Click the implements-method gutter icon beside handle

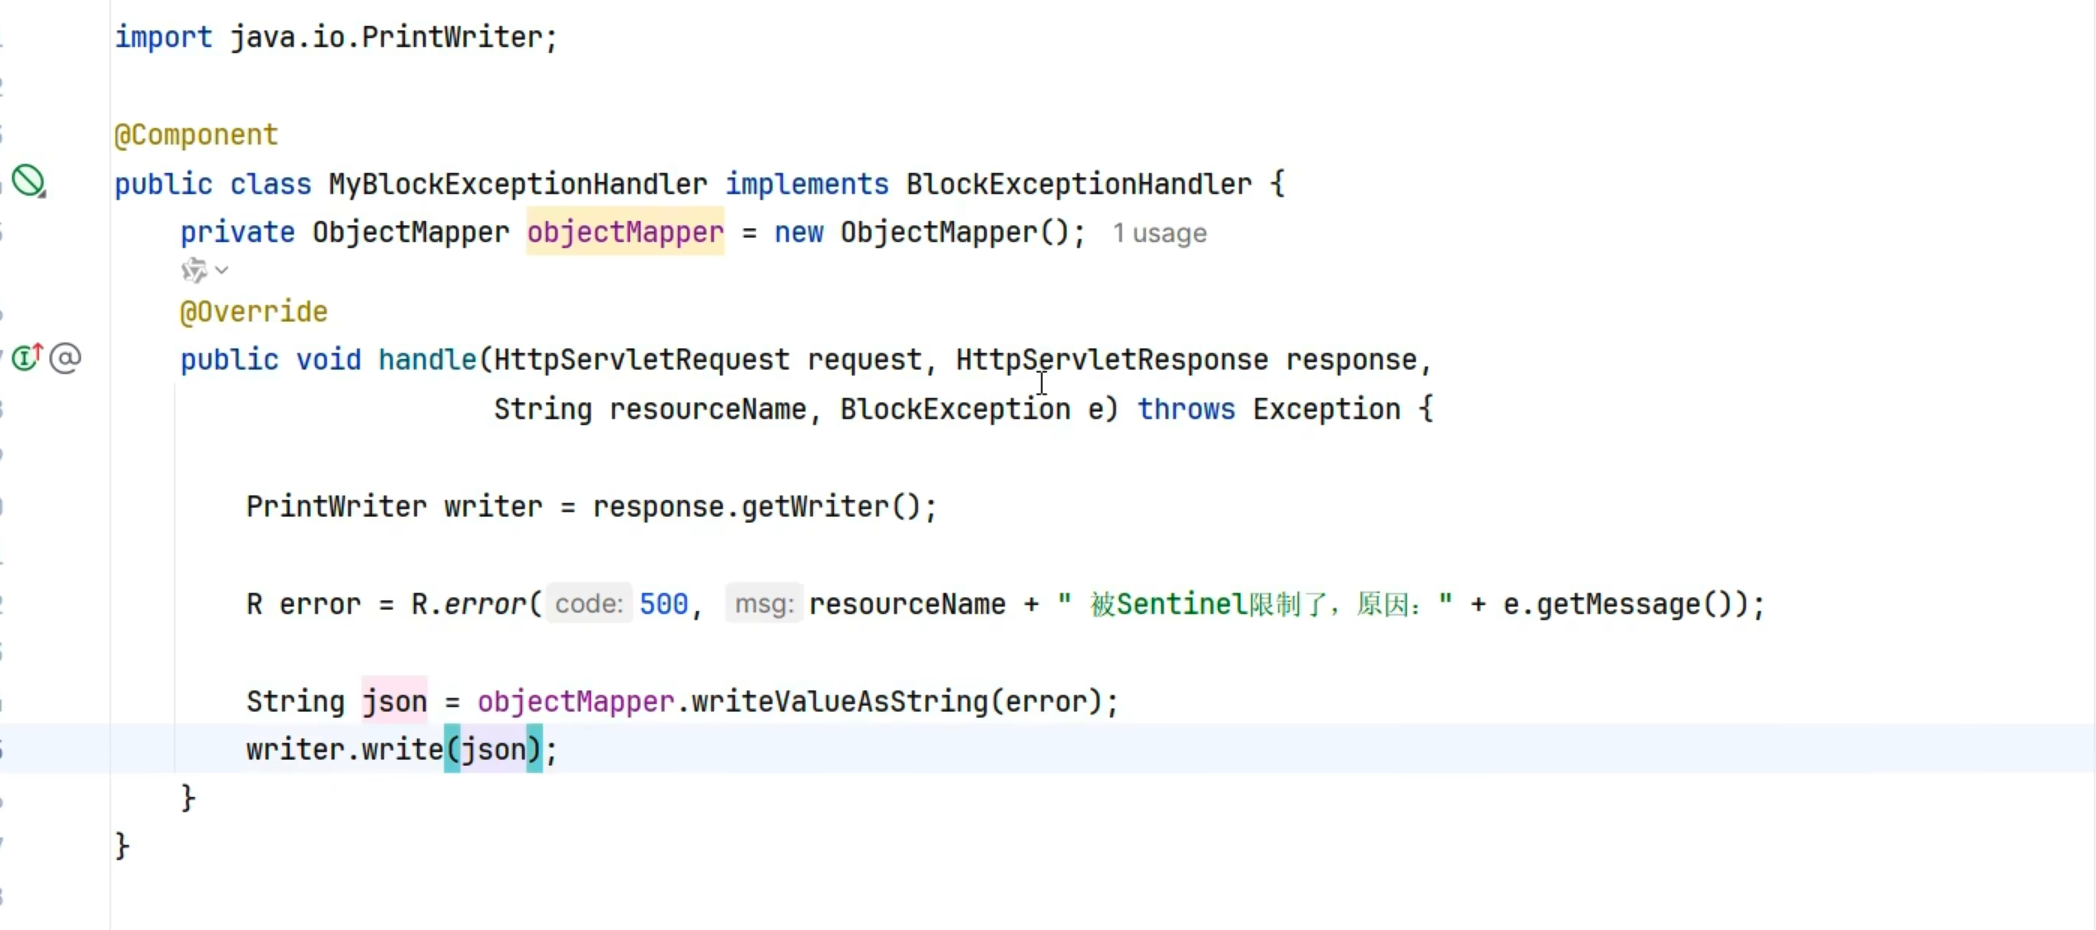27,357
